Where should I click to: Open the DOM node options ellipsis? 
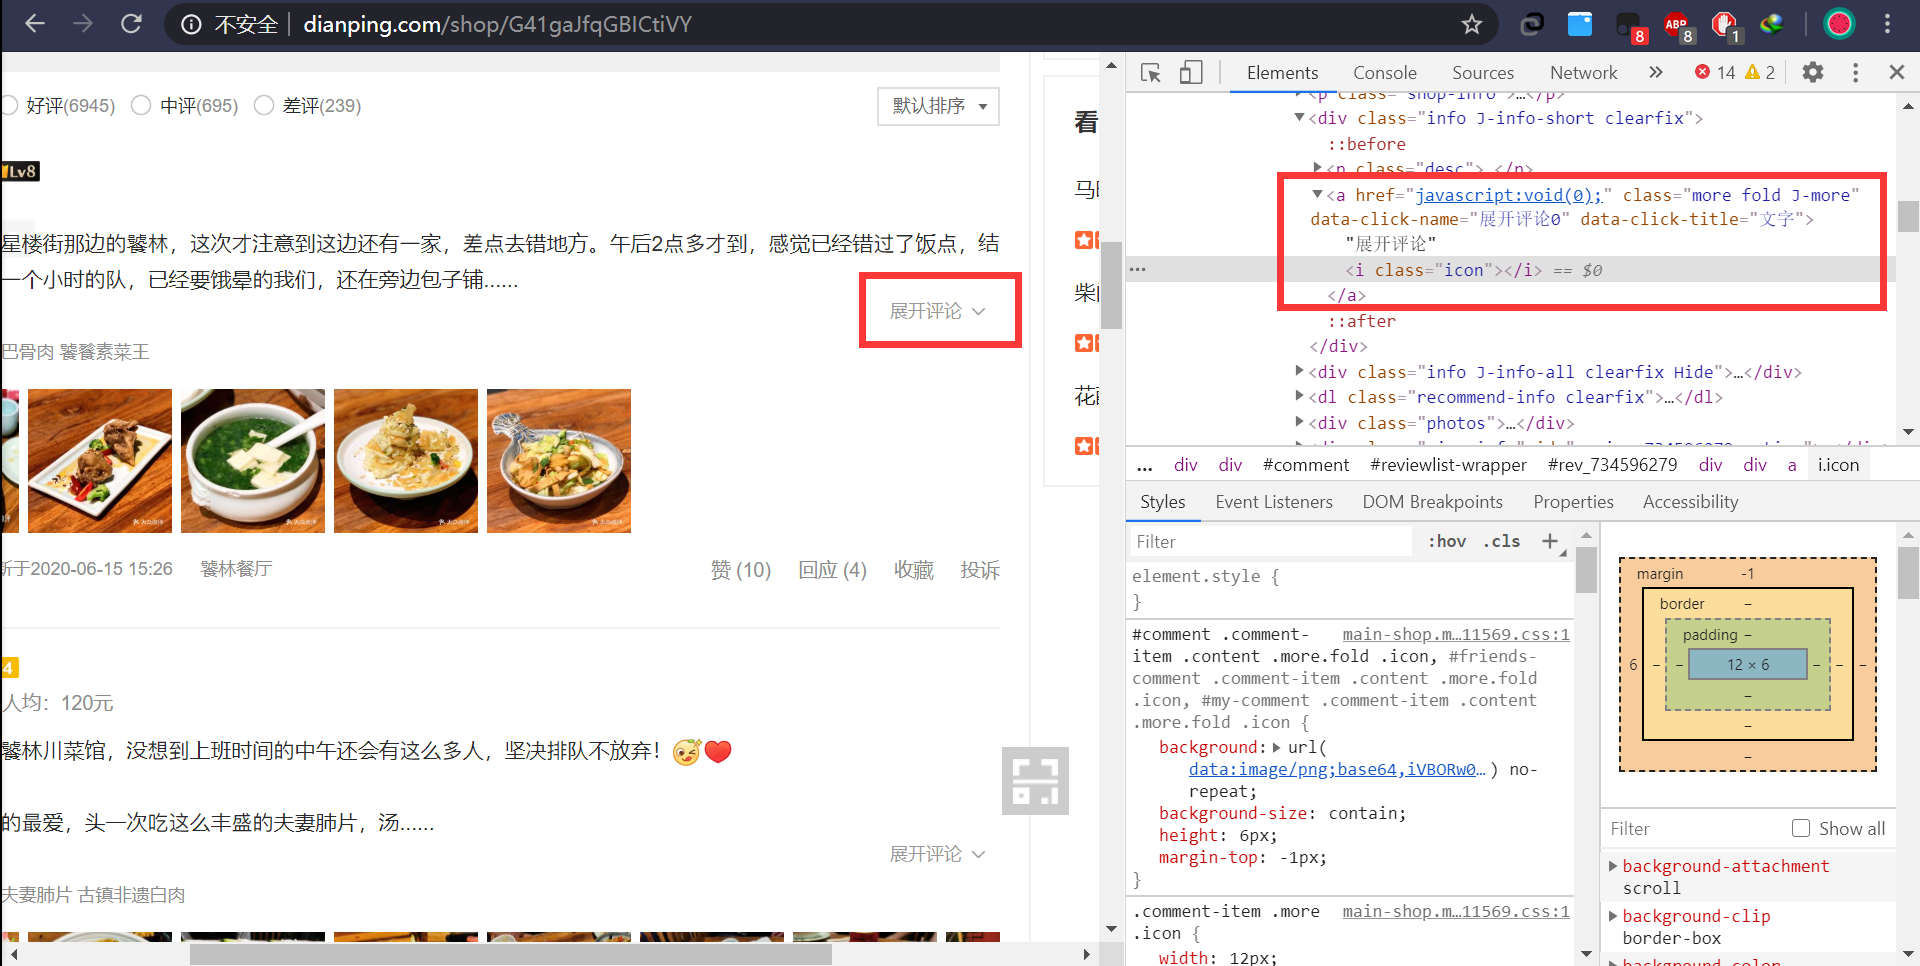[1138, 269]
